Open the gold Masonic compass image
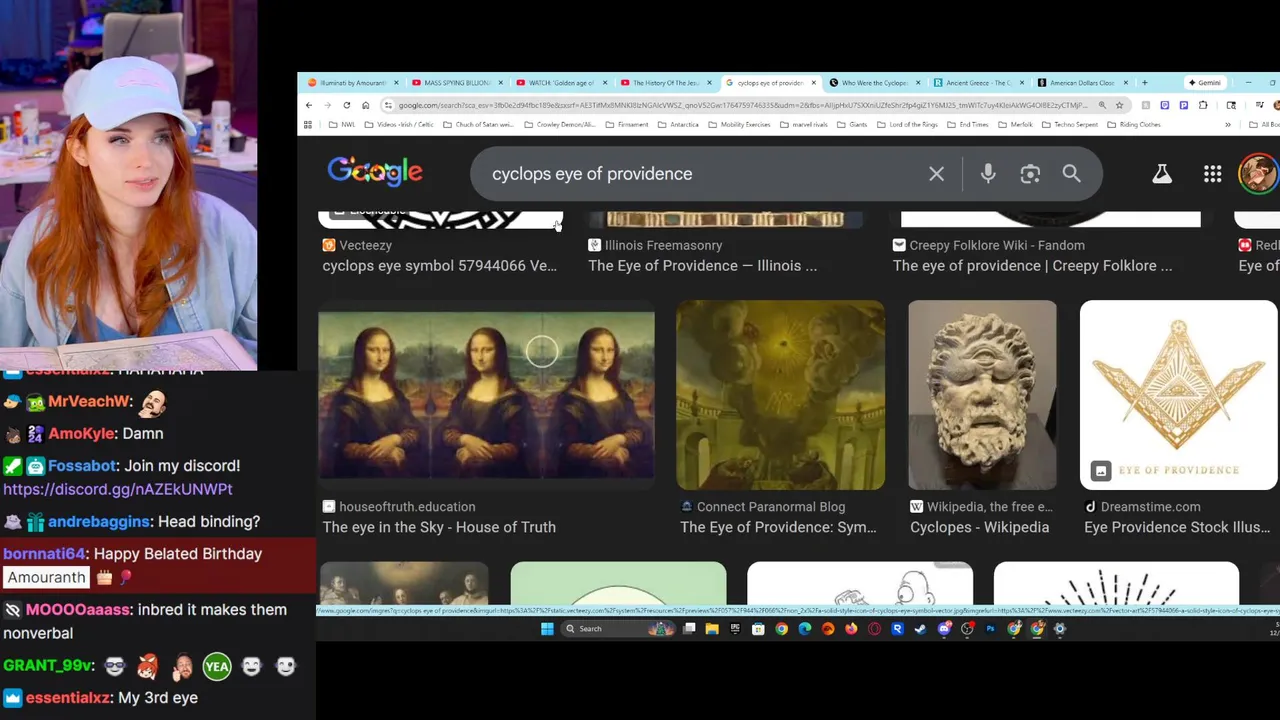This screenshot has height=720, width=1280. (x=1178, y=395)
